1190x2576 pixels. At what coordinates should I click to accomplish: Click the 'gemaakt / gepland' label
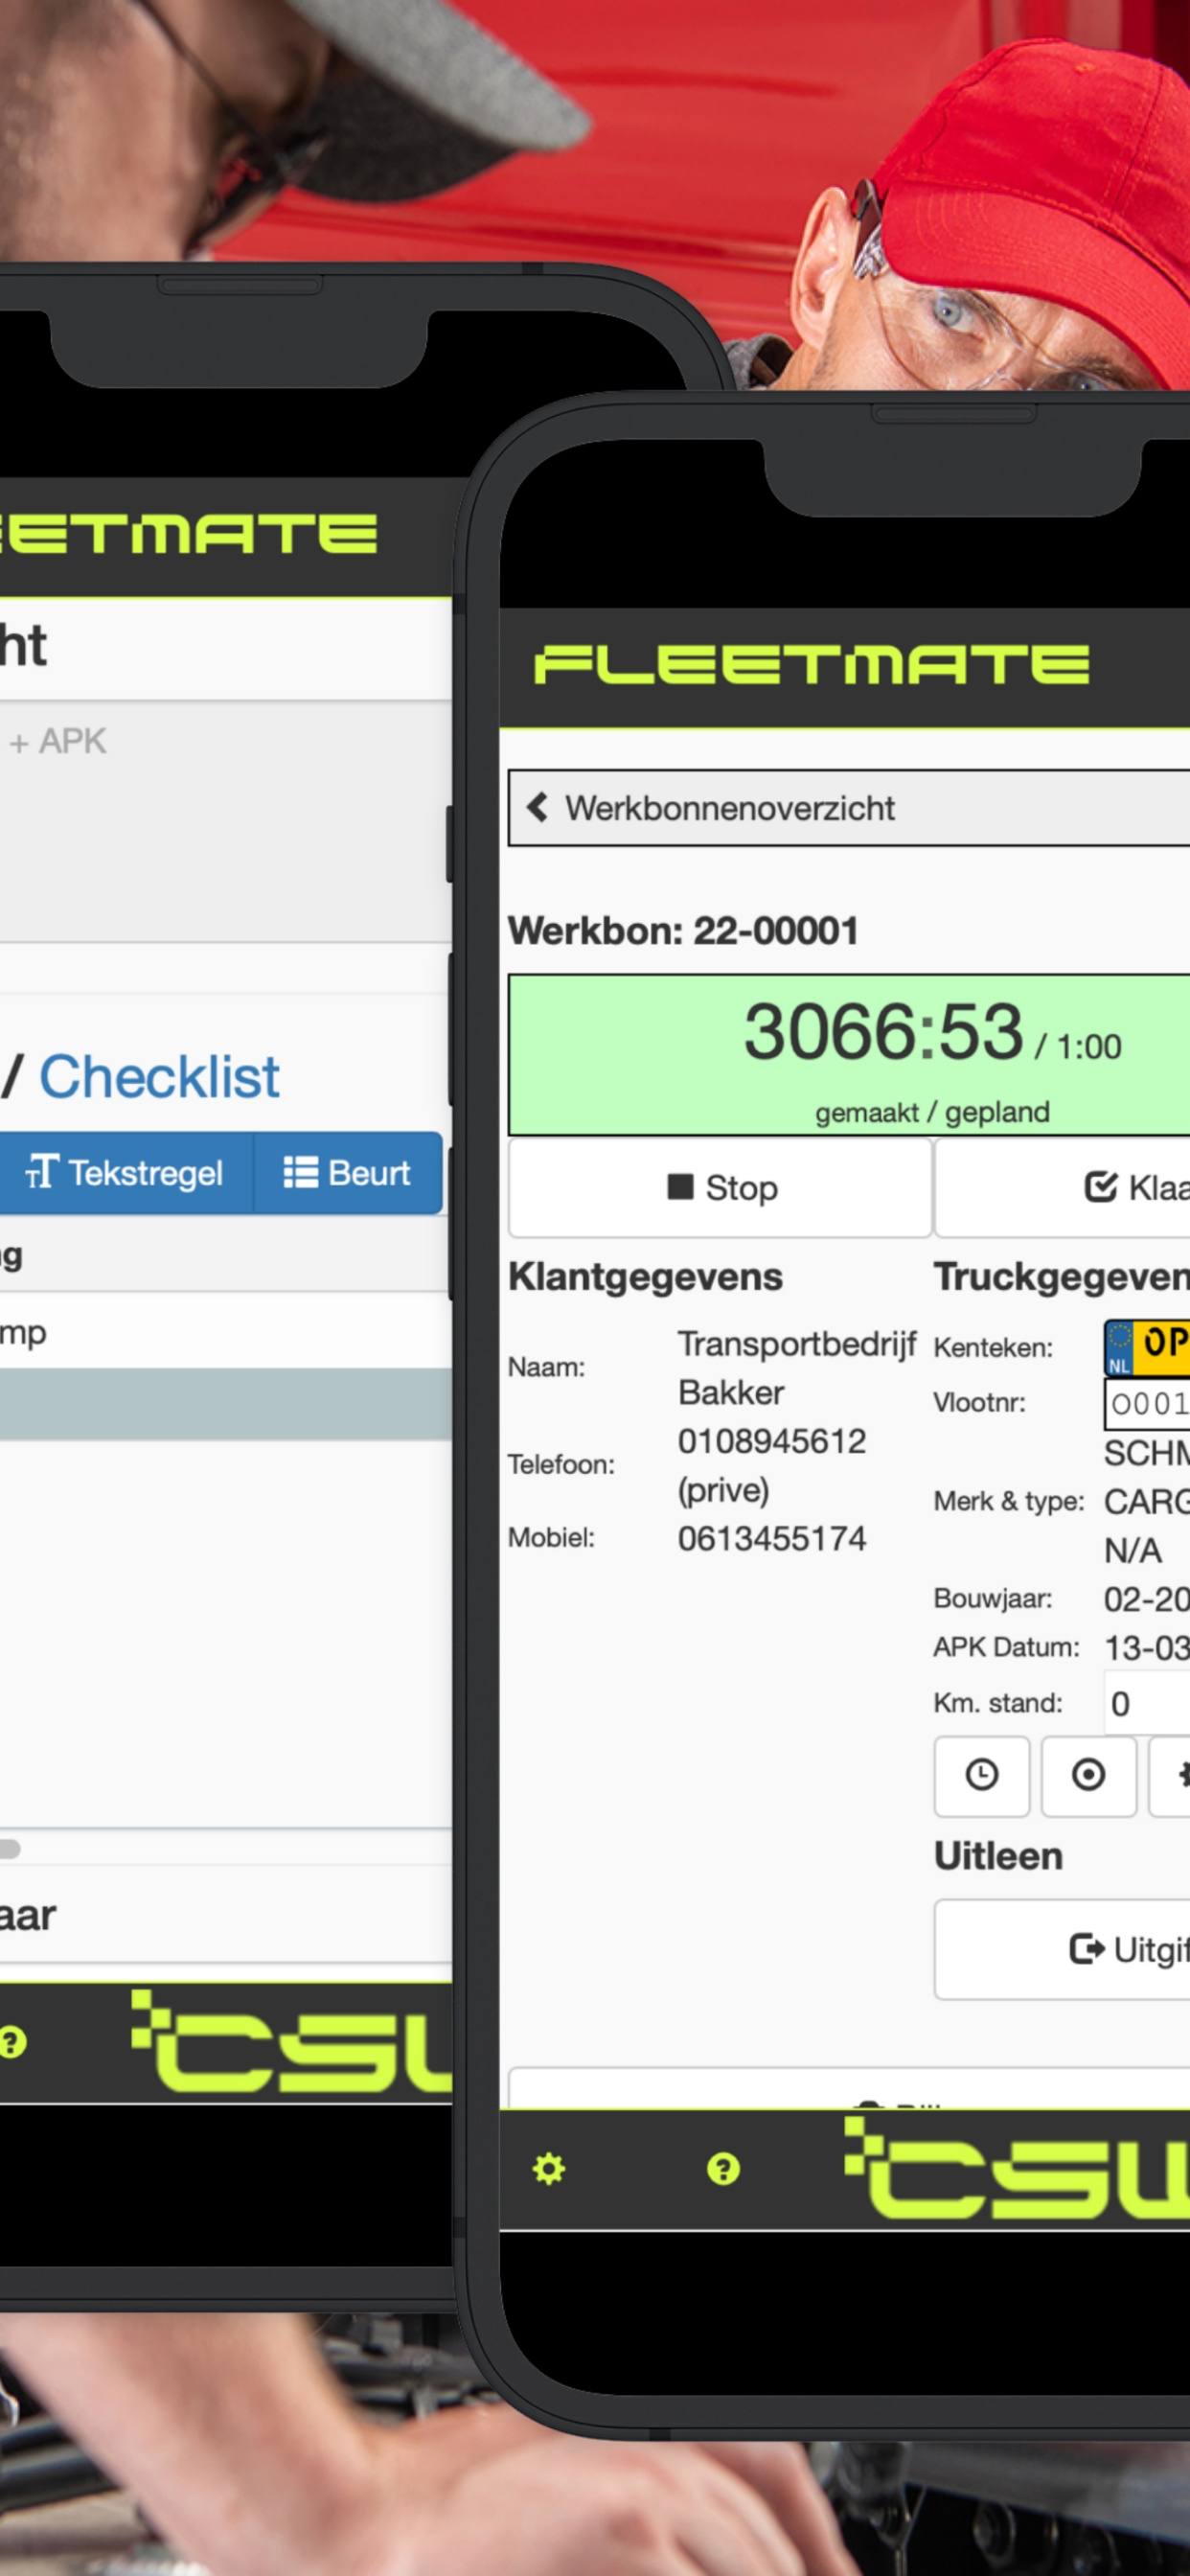pos(932,1112)
